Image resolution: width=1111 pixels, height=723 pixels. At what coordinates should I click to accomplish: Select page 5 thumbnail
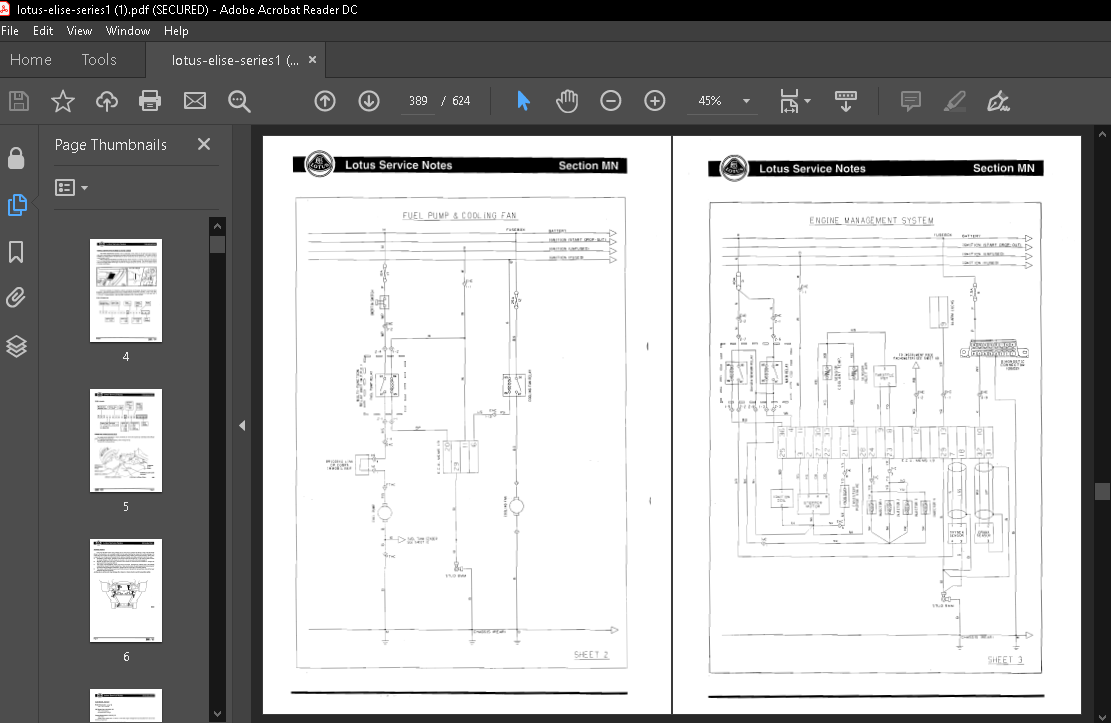pyautogui.click(x=126, y=440)
